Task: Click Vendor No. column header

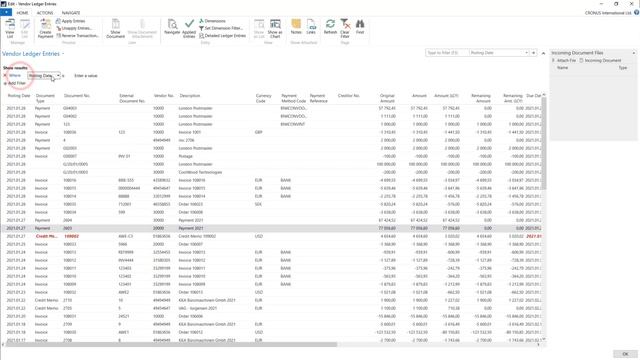Action: [164, 96]
